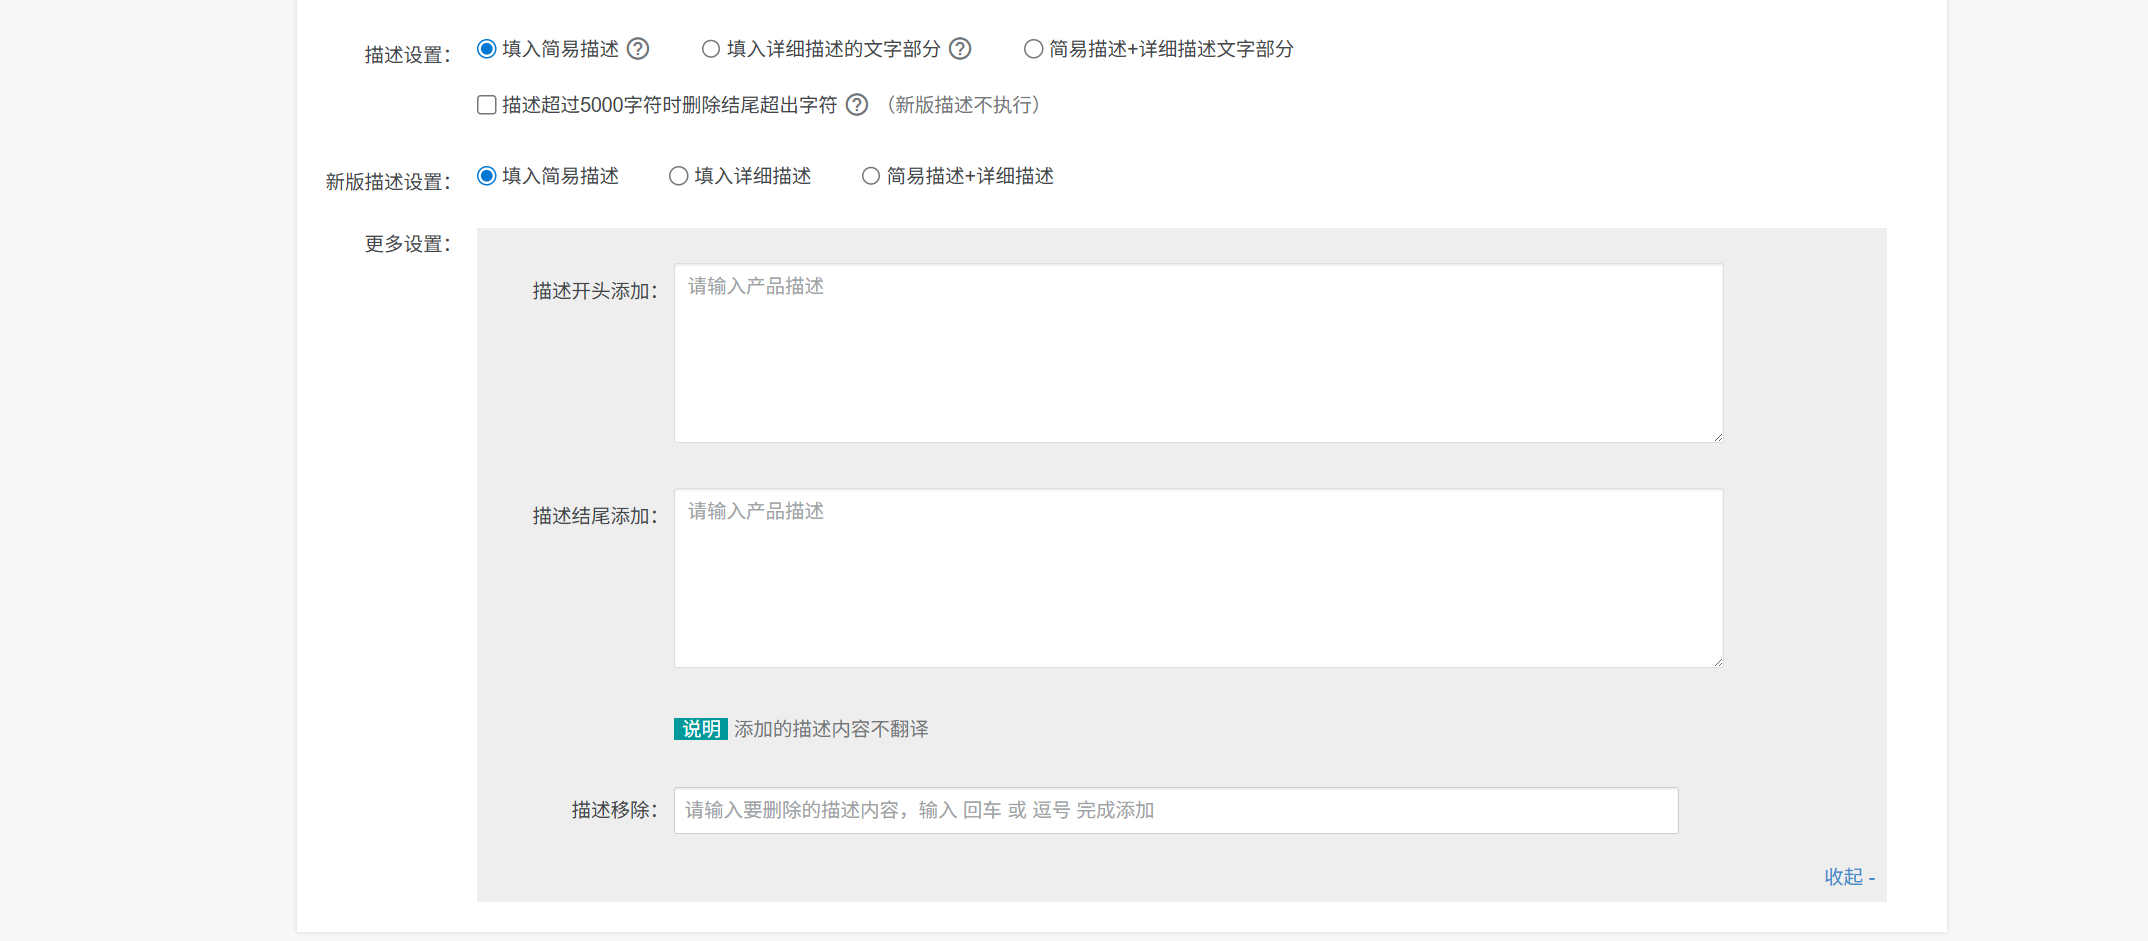Choose 简易描述+详细描述文字部分 radio option

click(x=1033, y=49)
